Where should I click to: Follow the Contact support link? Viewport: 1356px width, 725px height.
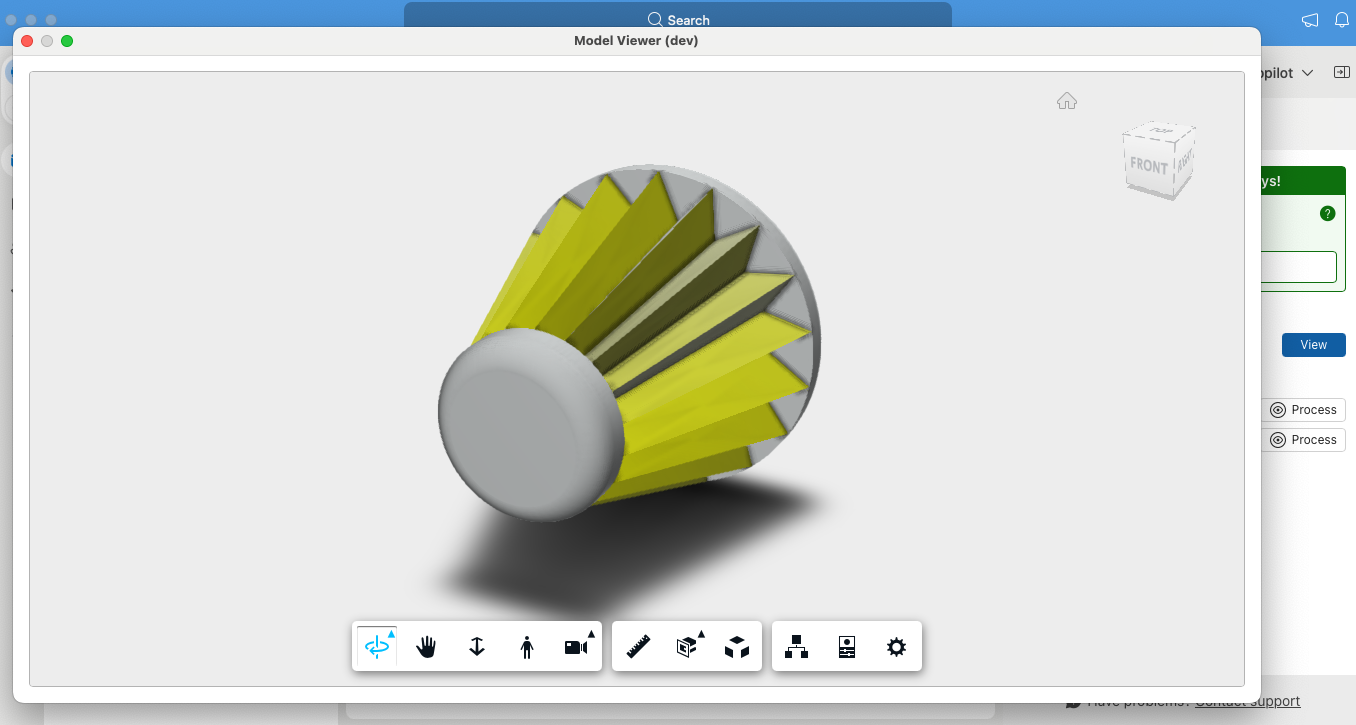[x=1247, y=701]
